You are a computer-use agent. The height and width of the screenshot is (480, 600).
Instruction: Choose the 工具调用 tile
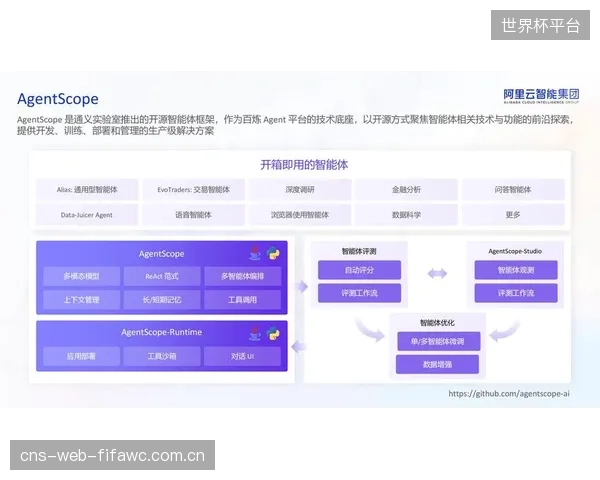pos(243,300)
